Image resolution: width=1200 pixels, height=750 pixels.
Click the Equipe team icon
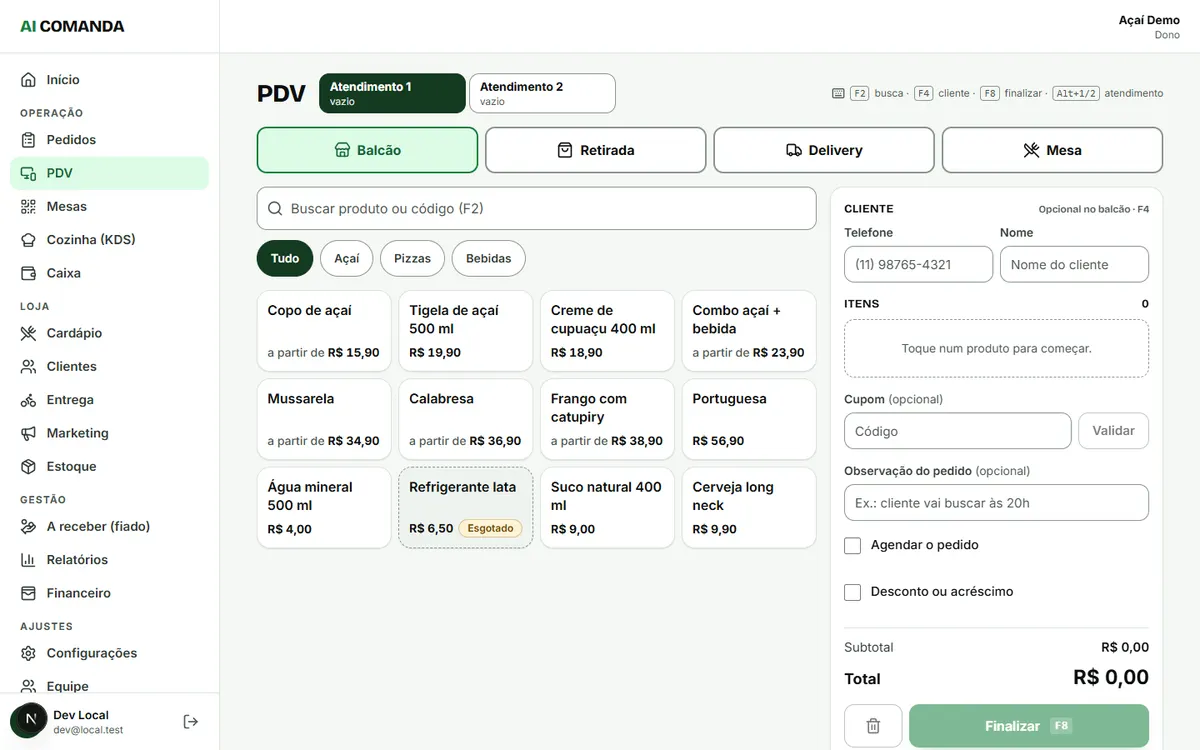point(28,686)
